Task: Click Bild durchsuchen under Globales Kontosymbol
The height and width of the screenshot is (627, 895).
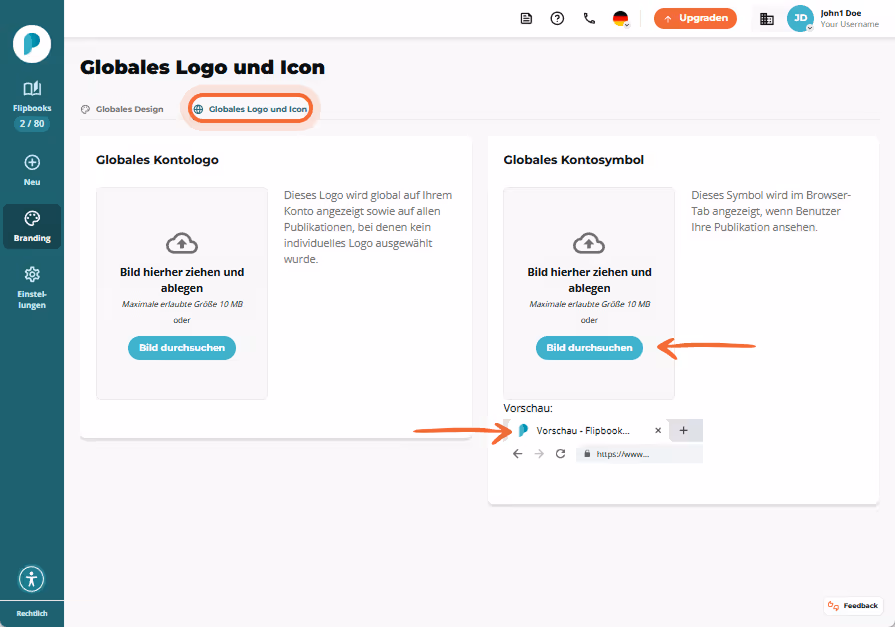Action: [x=589, y=348]
